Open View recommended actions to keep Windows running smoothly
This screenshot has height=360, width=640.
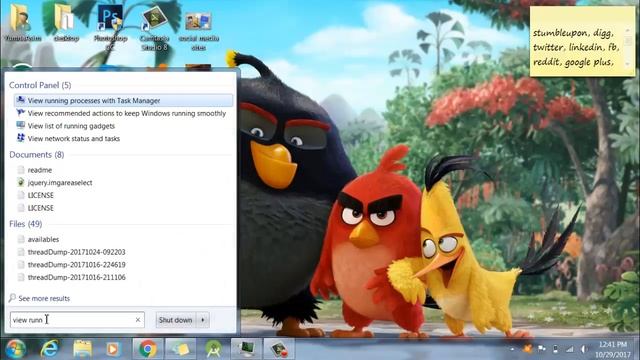pyautogui.click(x=123, y=113)
